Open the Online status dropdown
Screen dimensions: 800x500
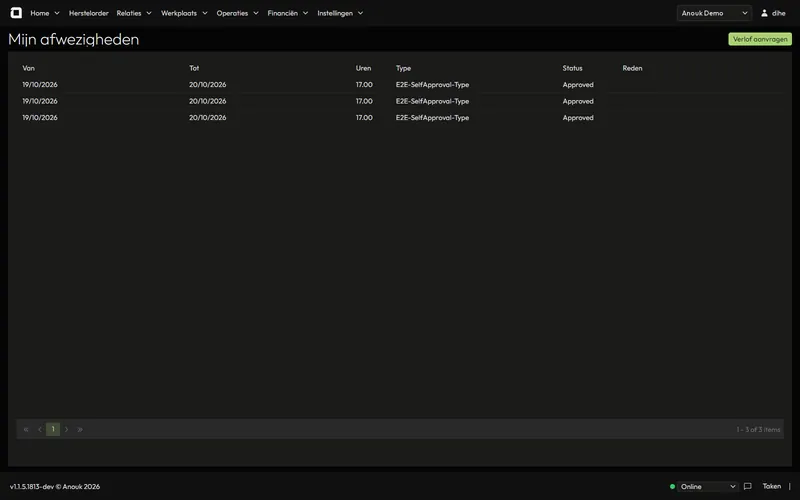(708, 487)
